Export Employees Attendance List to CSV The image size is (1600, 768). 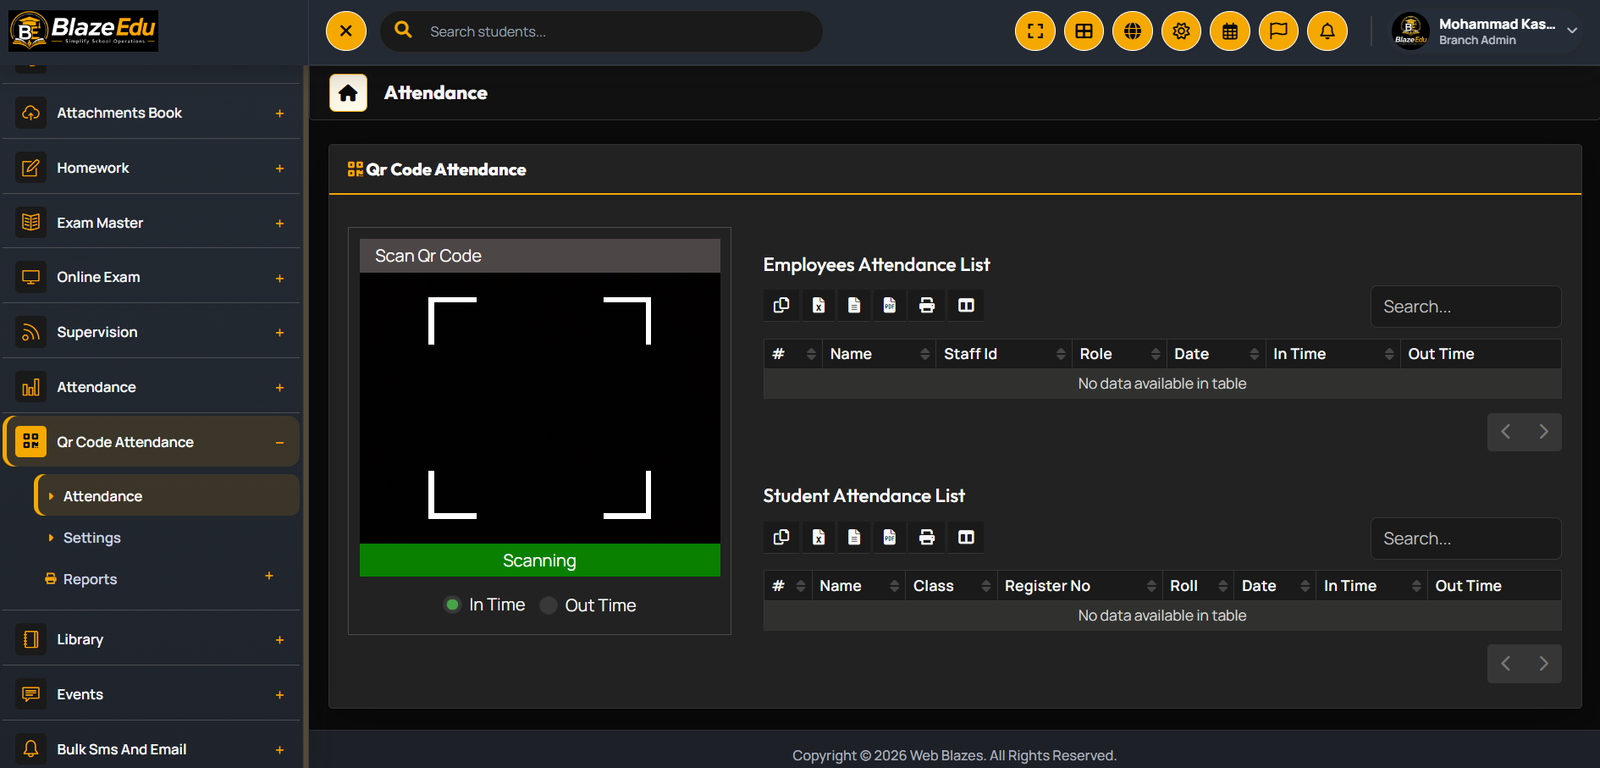854,305
